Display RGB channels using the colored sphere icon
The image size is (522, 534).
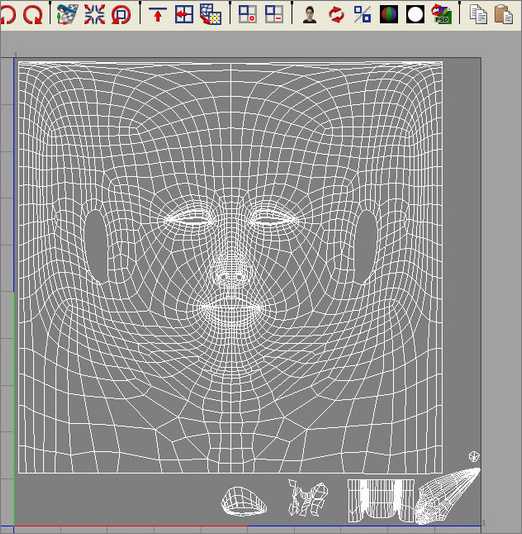point(389,15)
